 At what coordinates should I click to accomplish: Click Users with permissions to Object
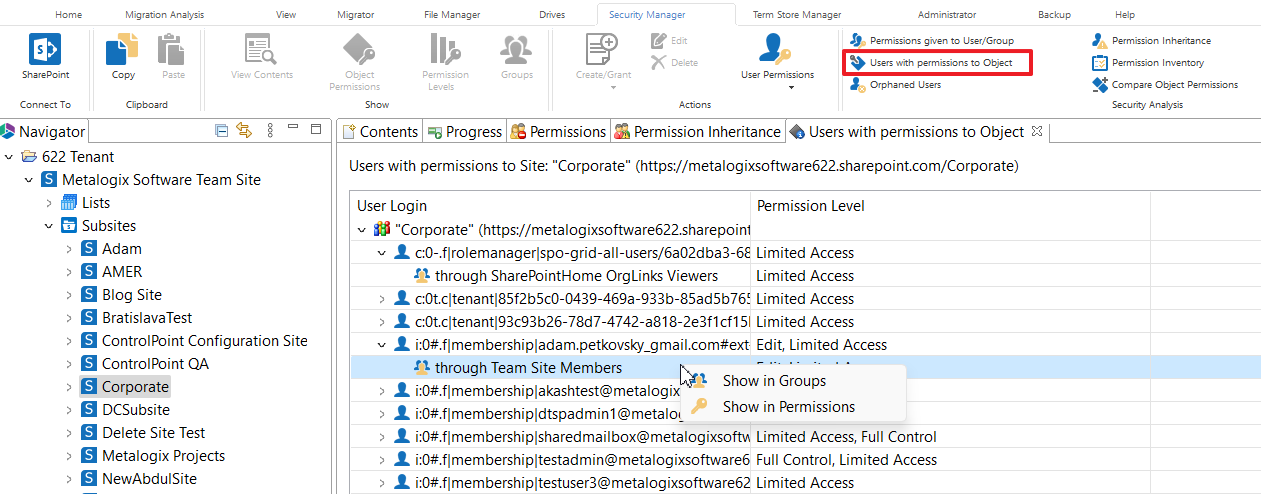(932, 63)
